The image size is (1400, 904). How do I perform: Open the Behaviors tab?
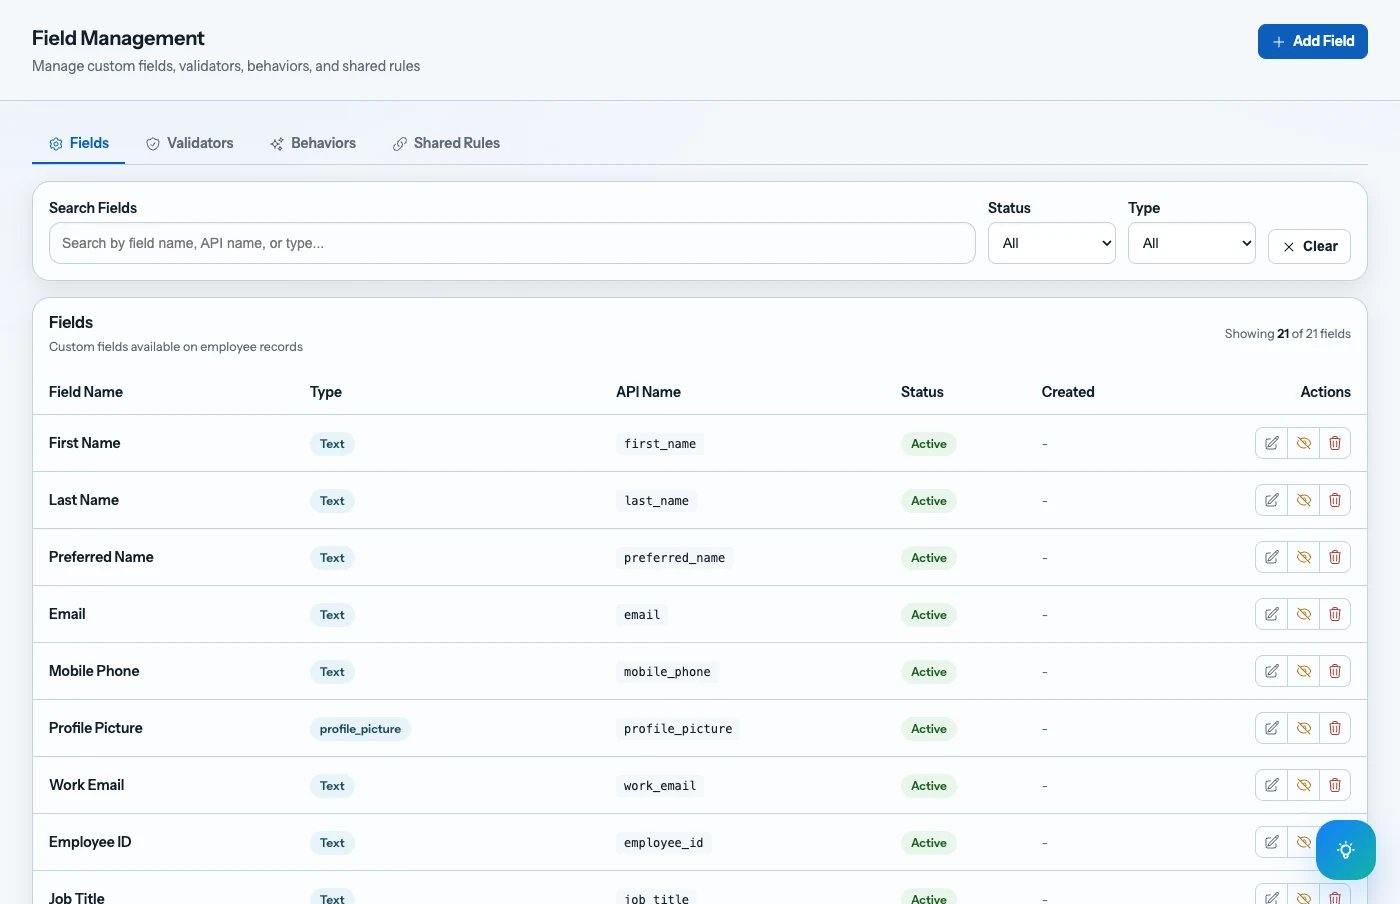313,143
